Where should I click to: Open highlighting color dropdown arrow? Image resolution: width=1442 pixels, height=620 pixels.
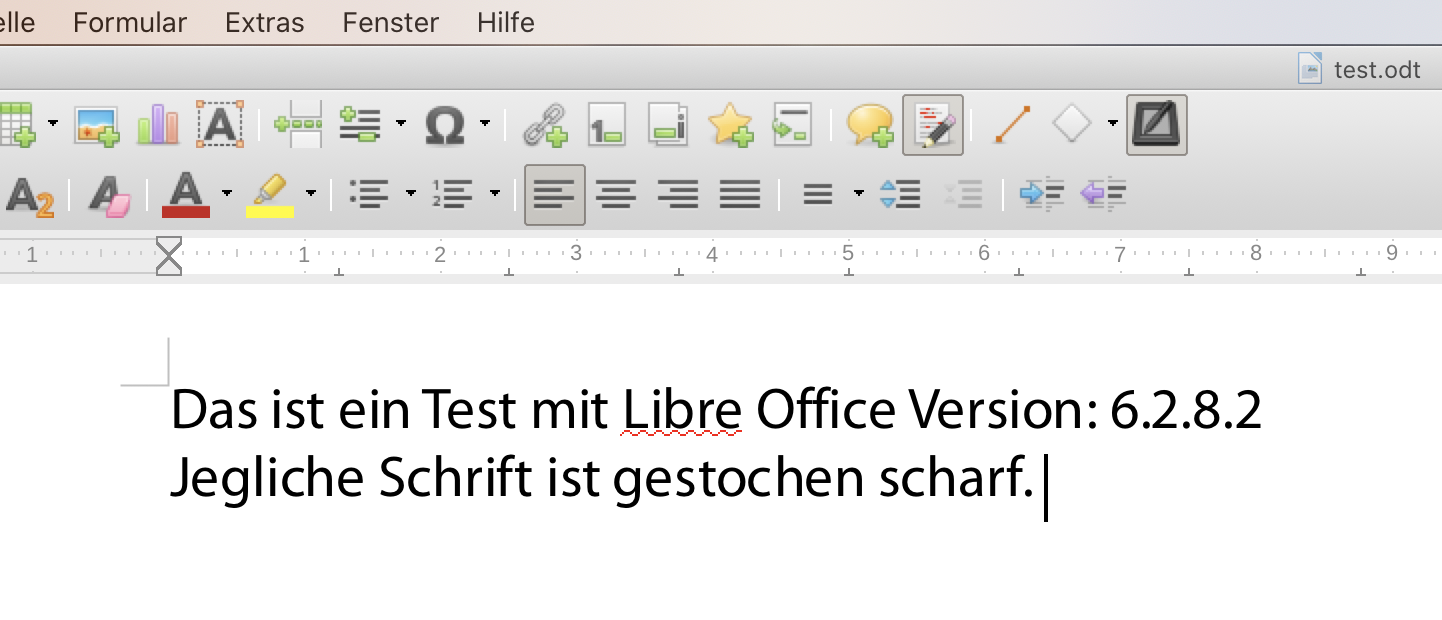311,193
